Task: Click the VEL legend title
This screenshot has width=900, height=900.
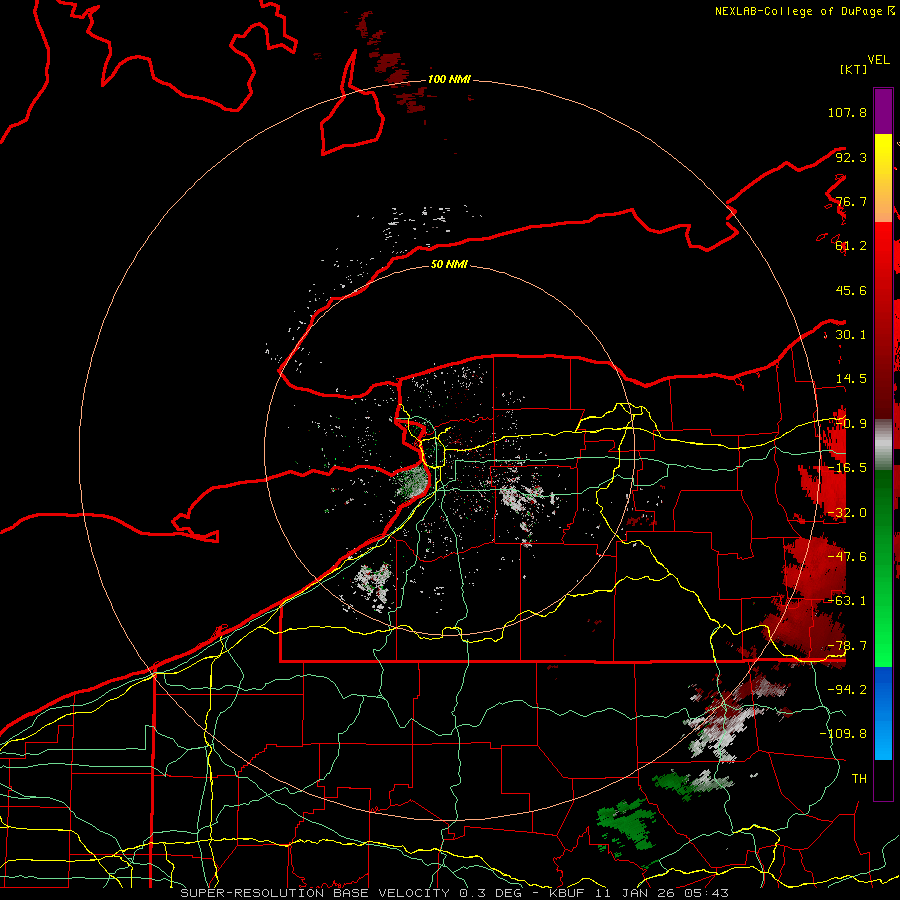Action: pos(878,59)
